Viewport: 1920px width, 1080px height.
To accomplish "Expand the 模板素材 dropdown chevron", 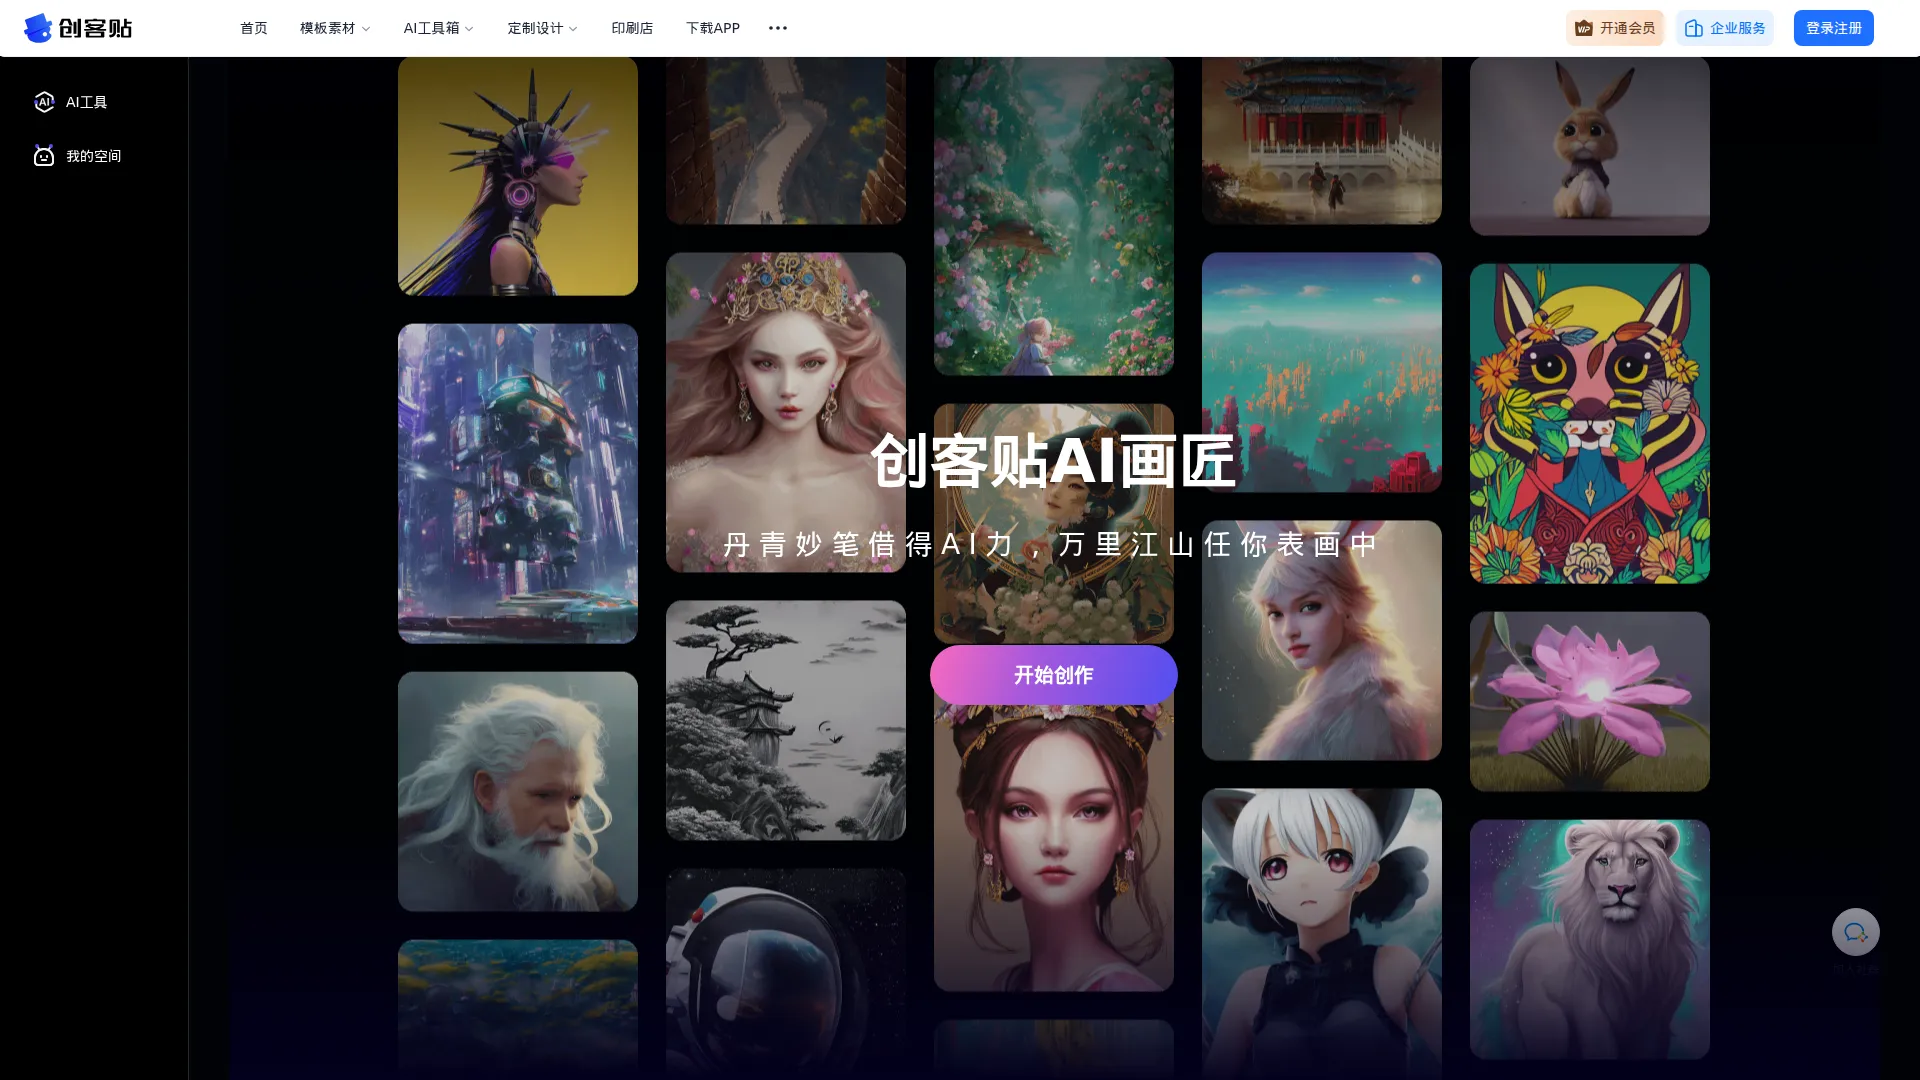I will pos(366,29).
